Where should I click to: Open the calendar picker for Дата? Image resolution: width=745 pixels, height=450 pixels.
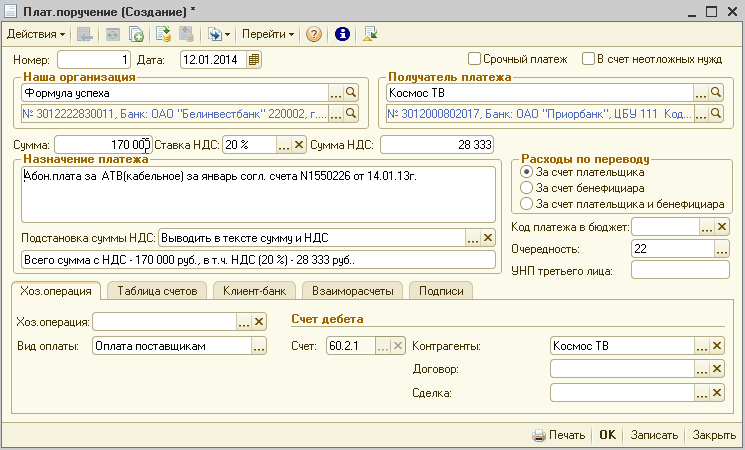pos(254,59)
